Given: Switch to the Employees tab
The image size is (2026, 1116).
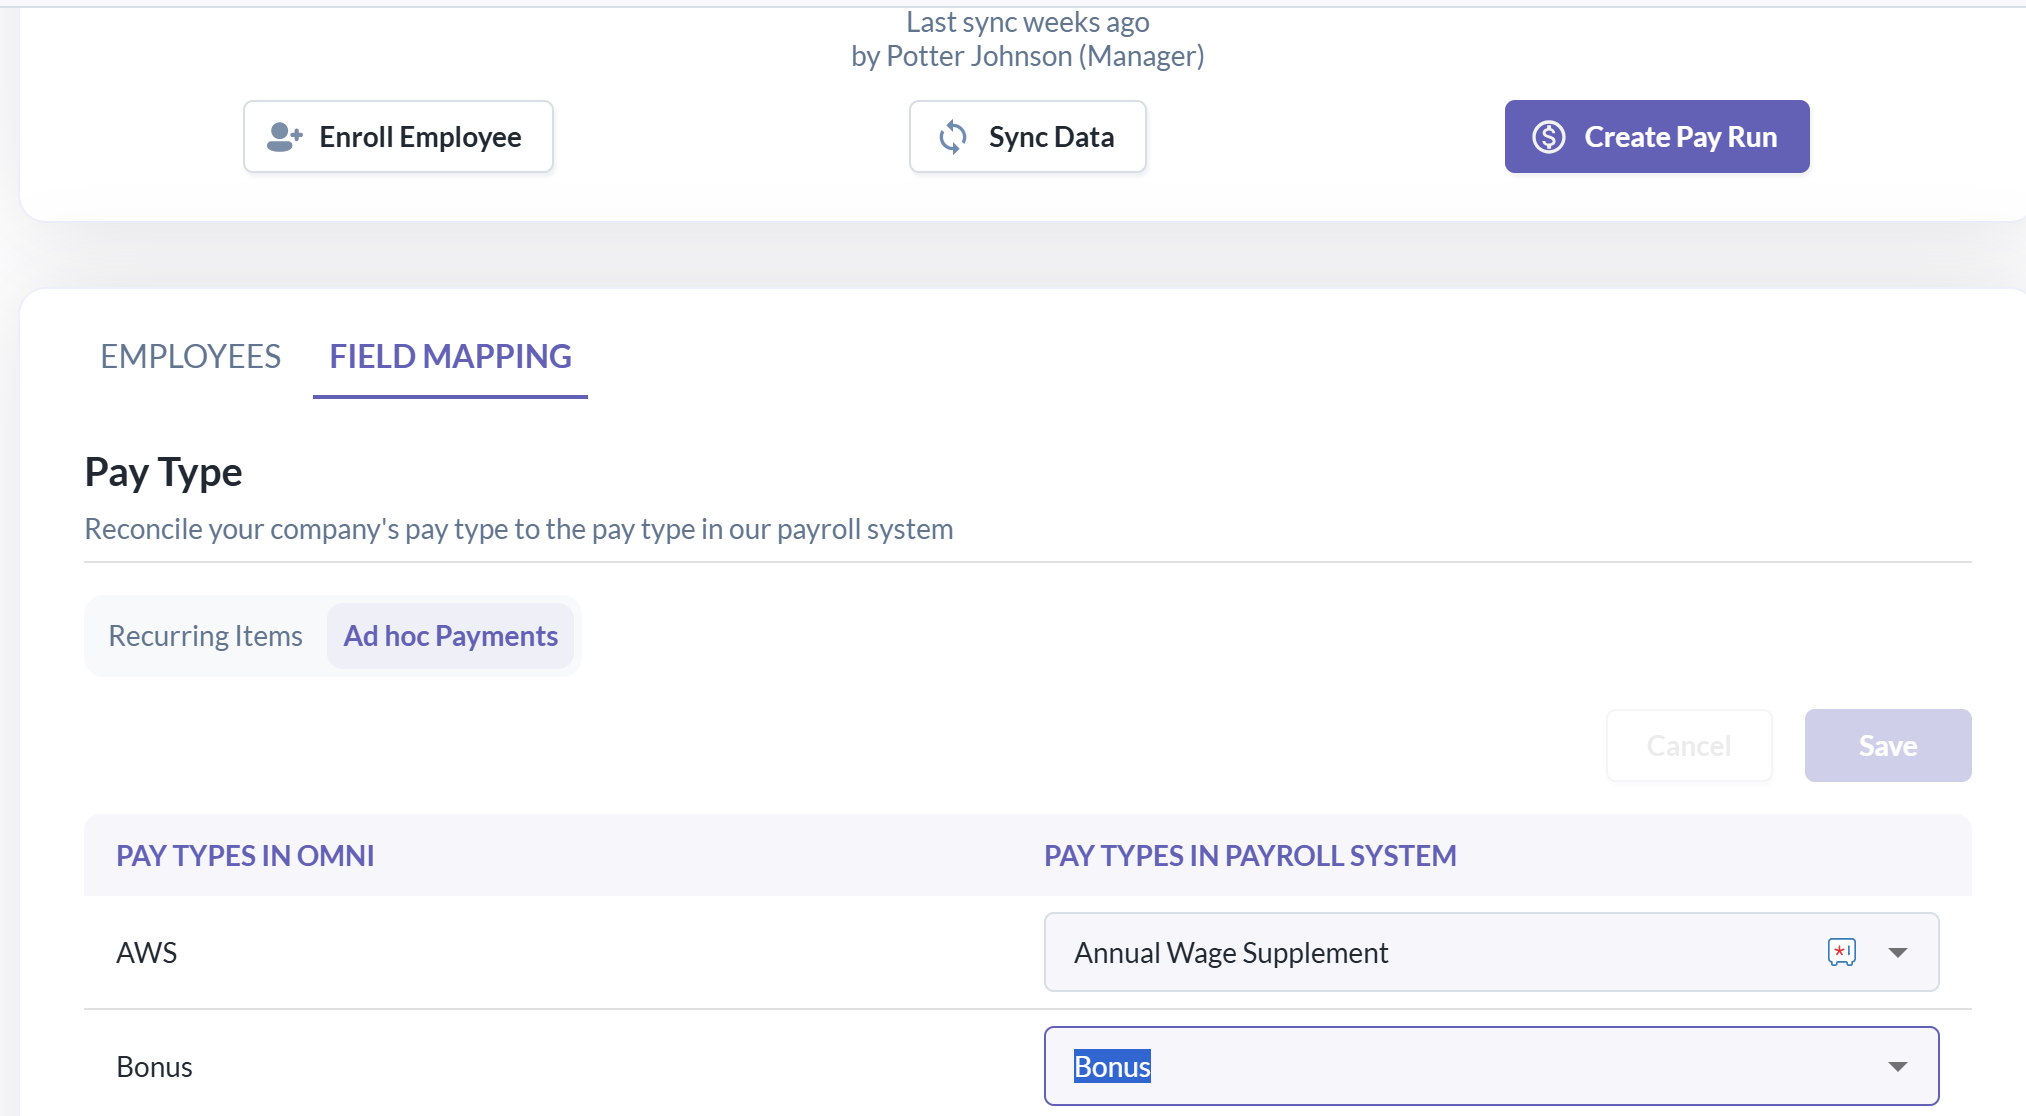Looking at the screenshot, I should pyautogui.click(x=190, y=357).
